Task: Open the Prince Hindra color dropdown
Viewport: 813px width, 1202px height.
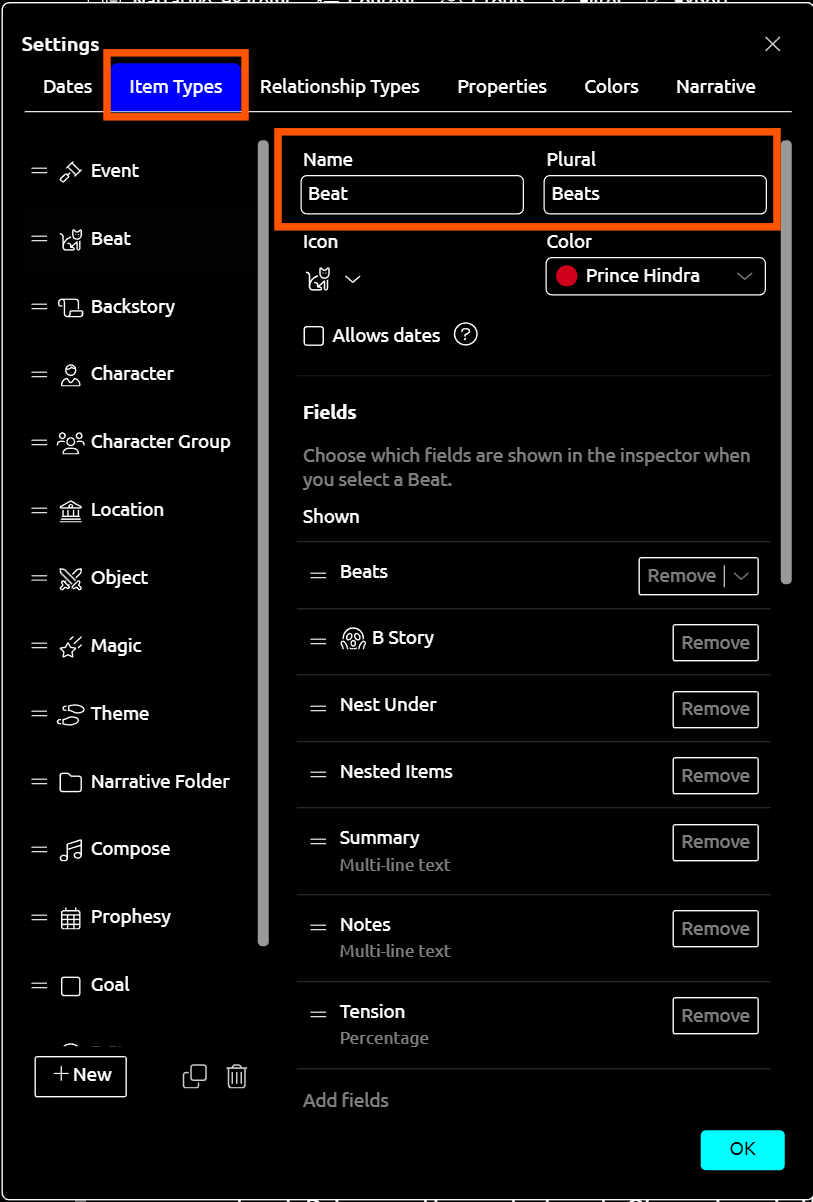Action: coord(744,276)
